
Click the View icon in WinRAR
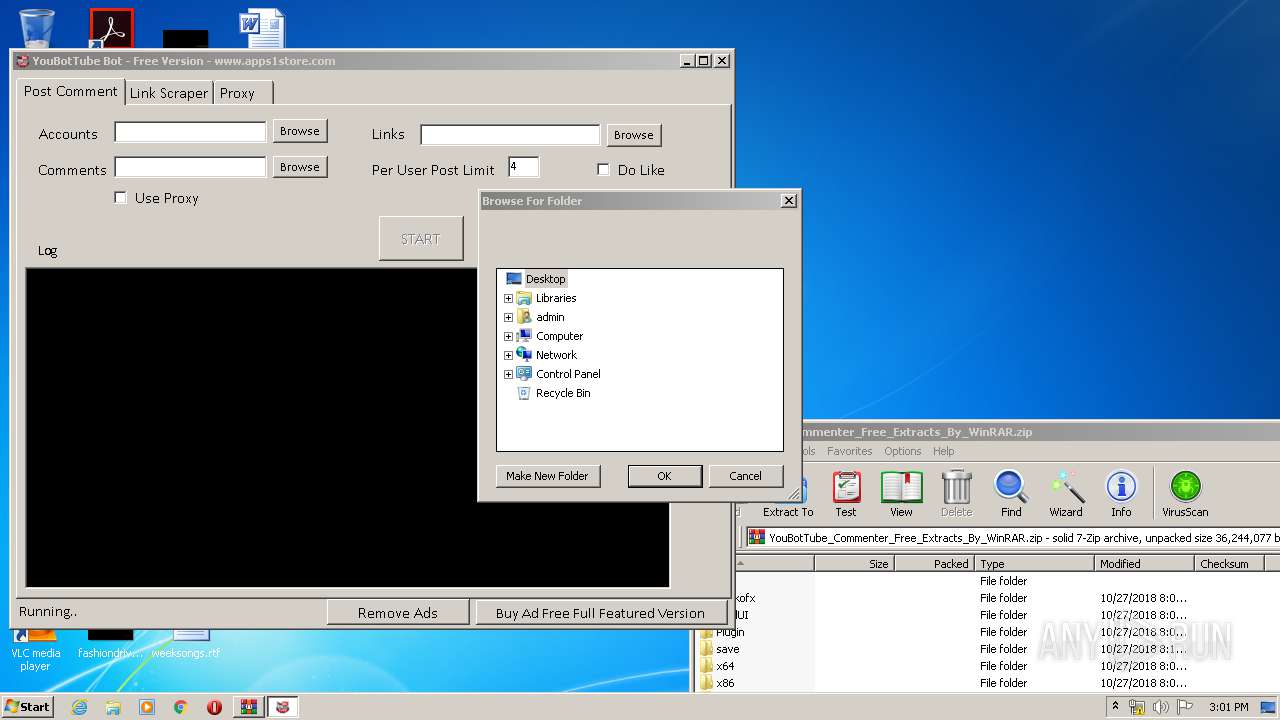coord(901,494)
